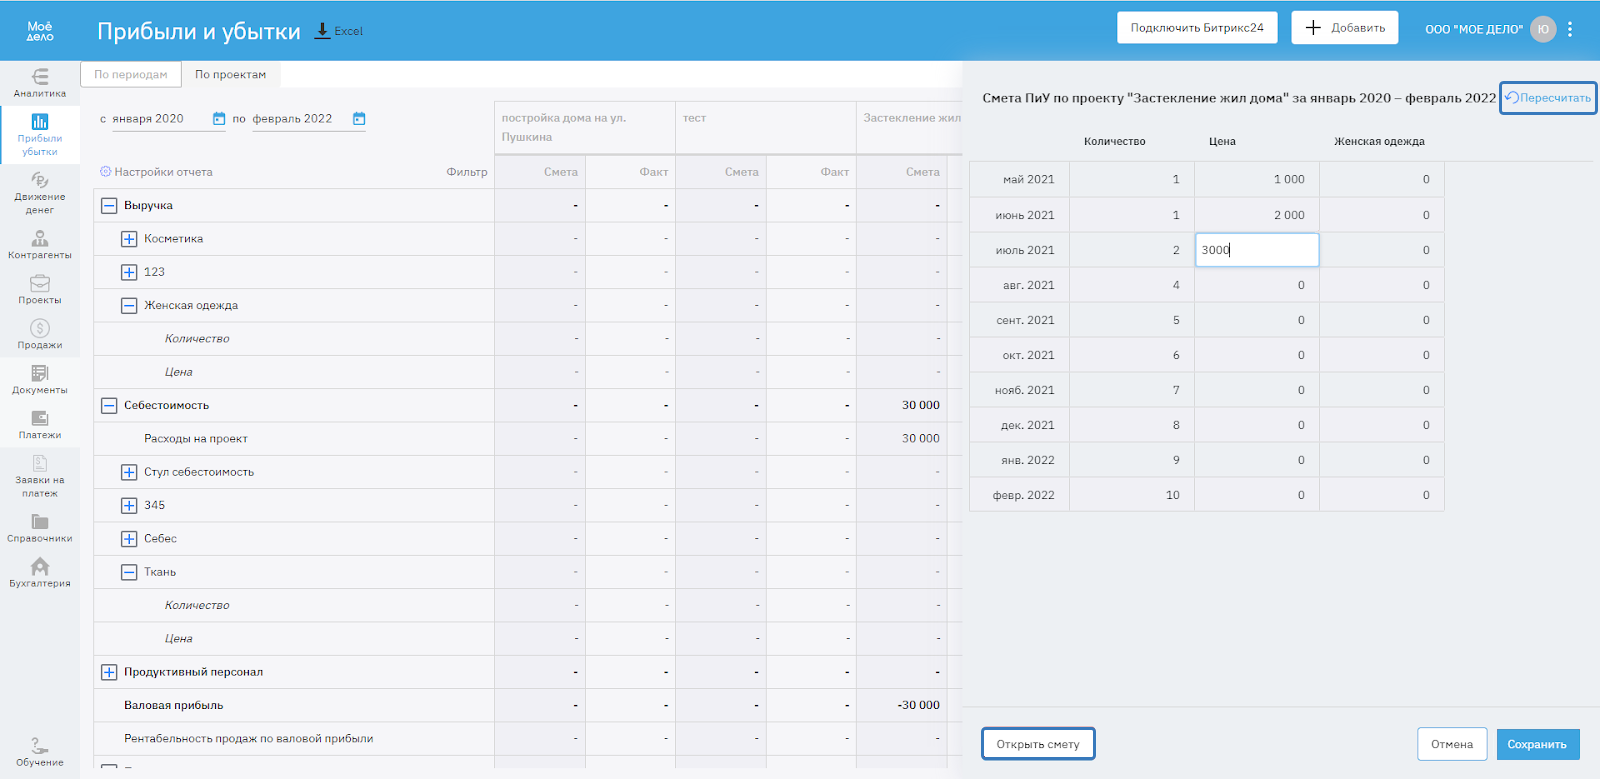Expand Стул себестоимость row
The image size is (1600, 779).
129,472
